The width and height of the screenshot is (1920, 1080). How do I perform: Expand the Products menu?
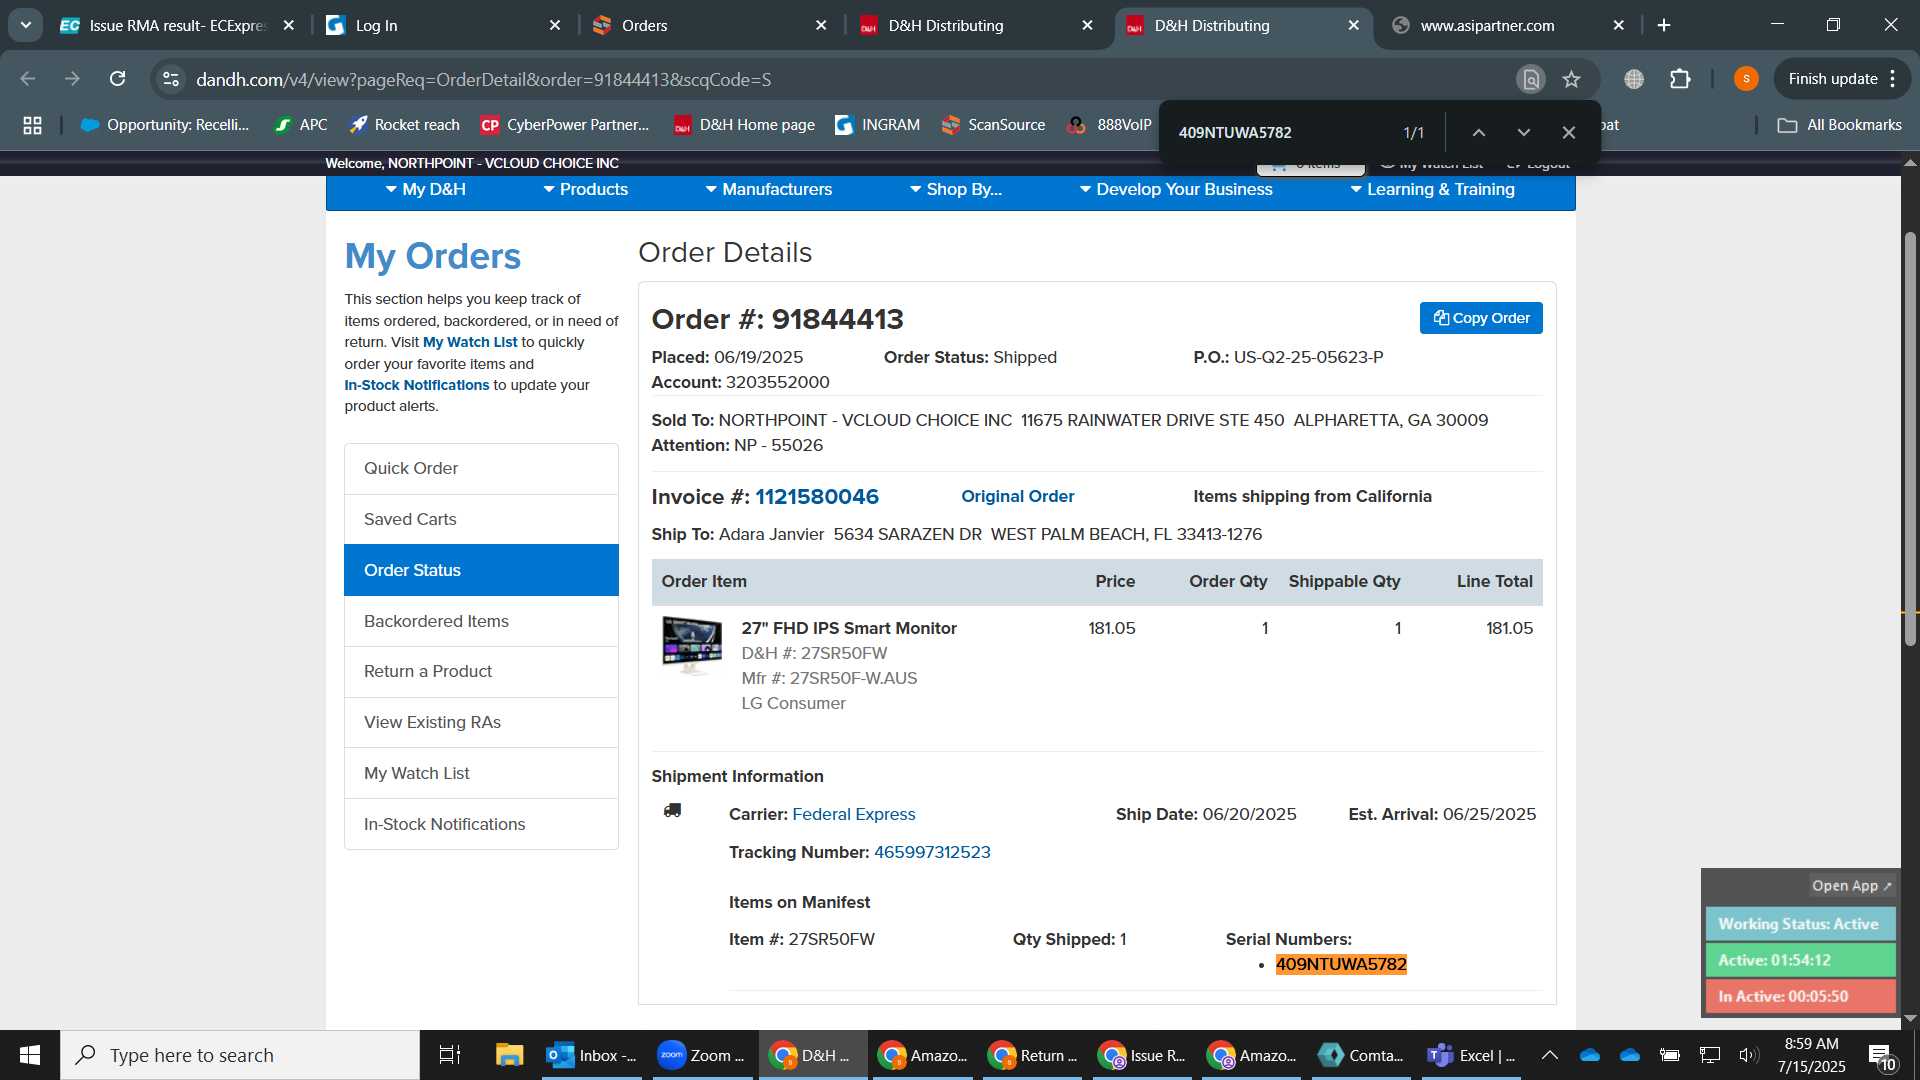(x=585, y=190)
